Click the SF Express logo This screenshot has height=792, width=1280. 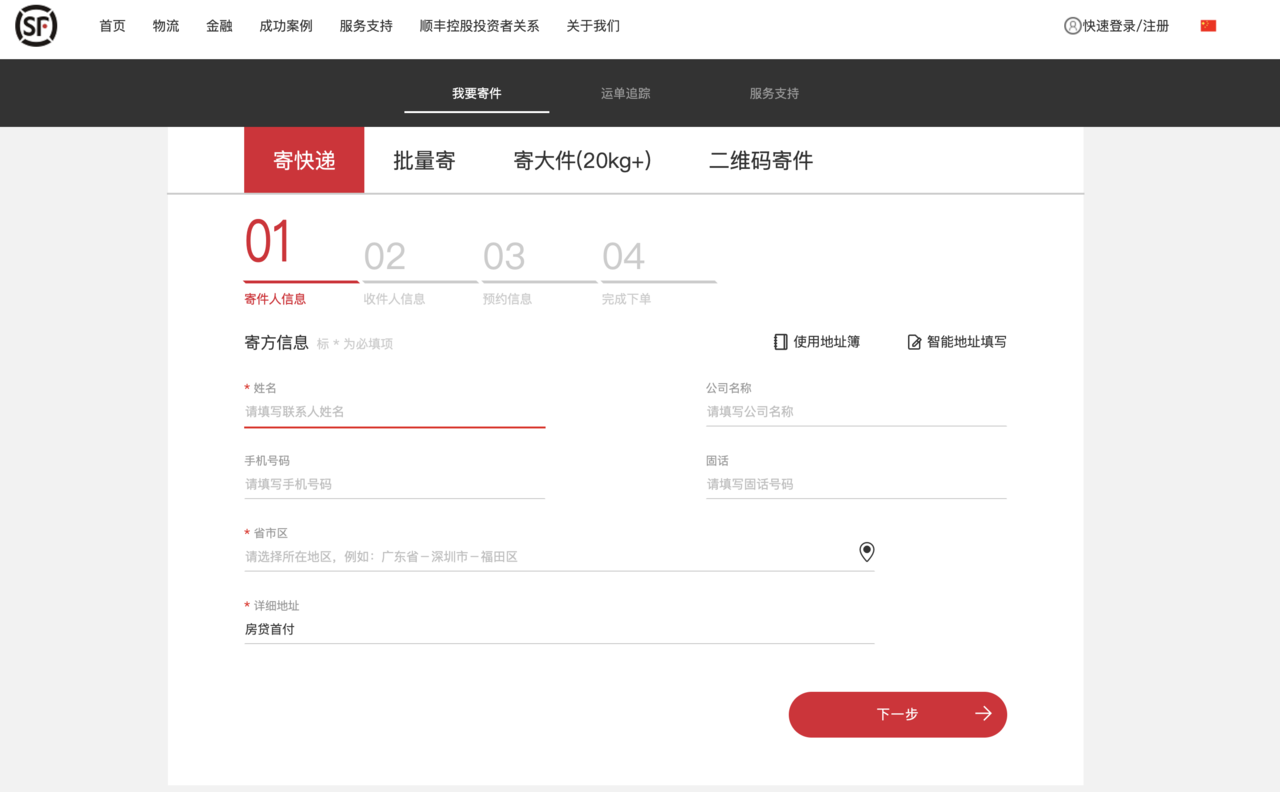36,26
